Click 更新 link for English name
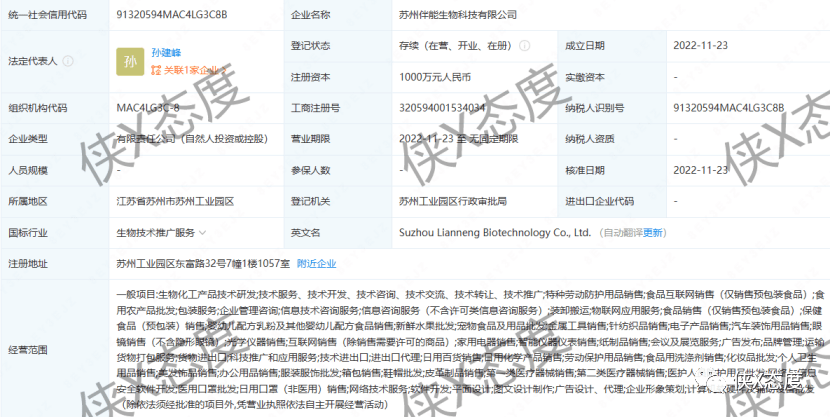 tap(653, 233)
